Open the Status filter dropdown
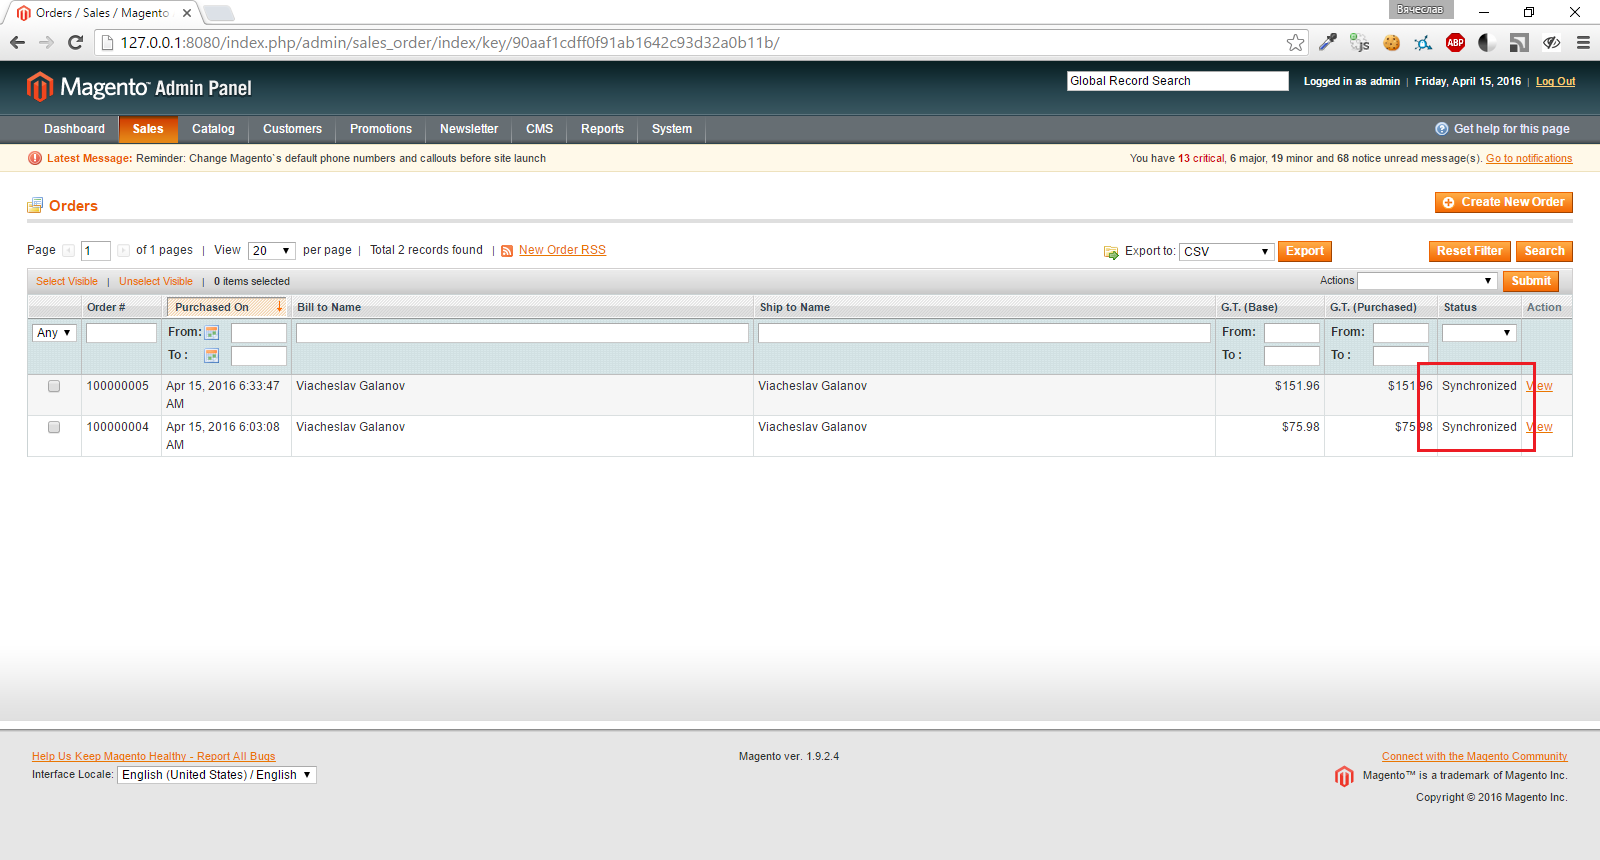Screen dimensions: 1600x860 (1479, 333)
